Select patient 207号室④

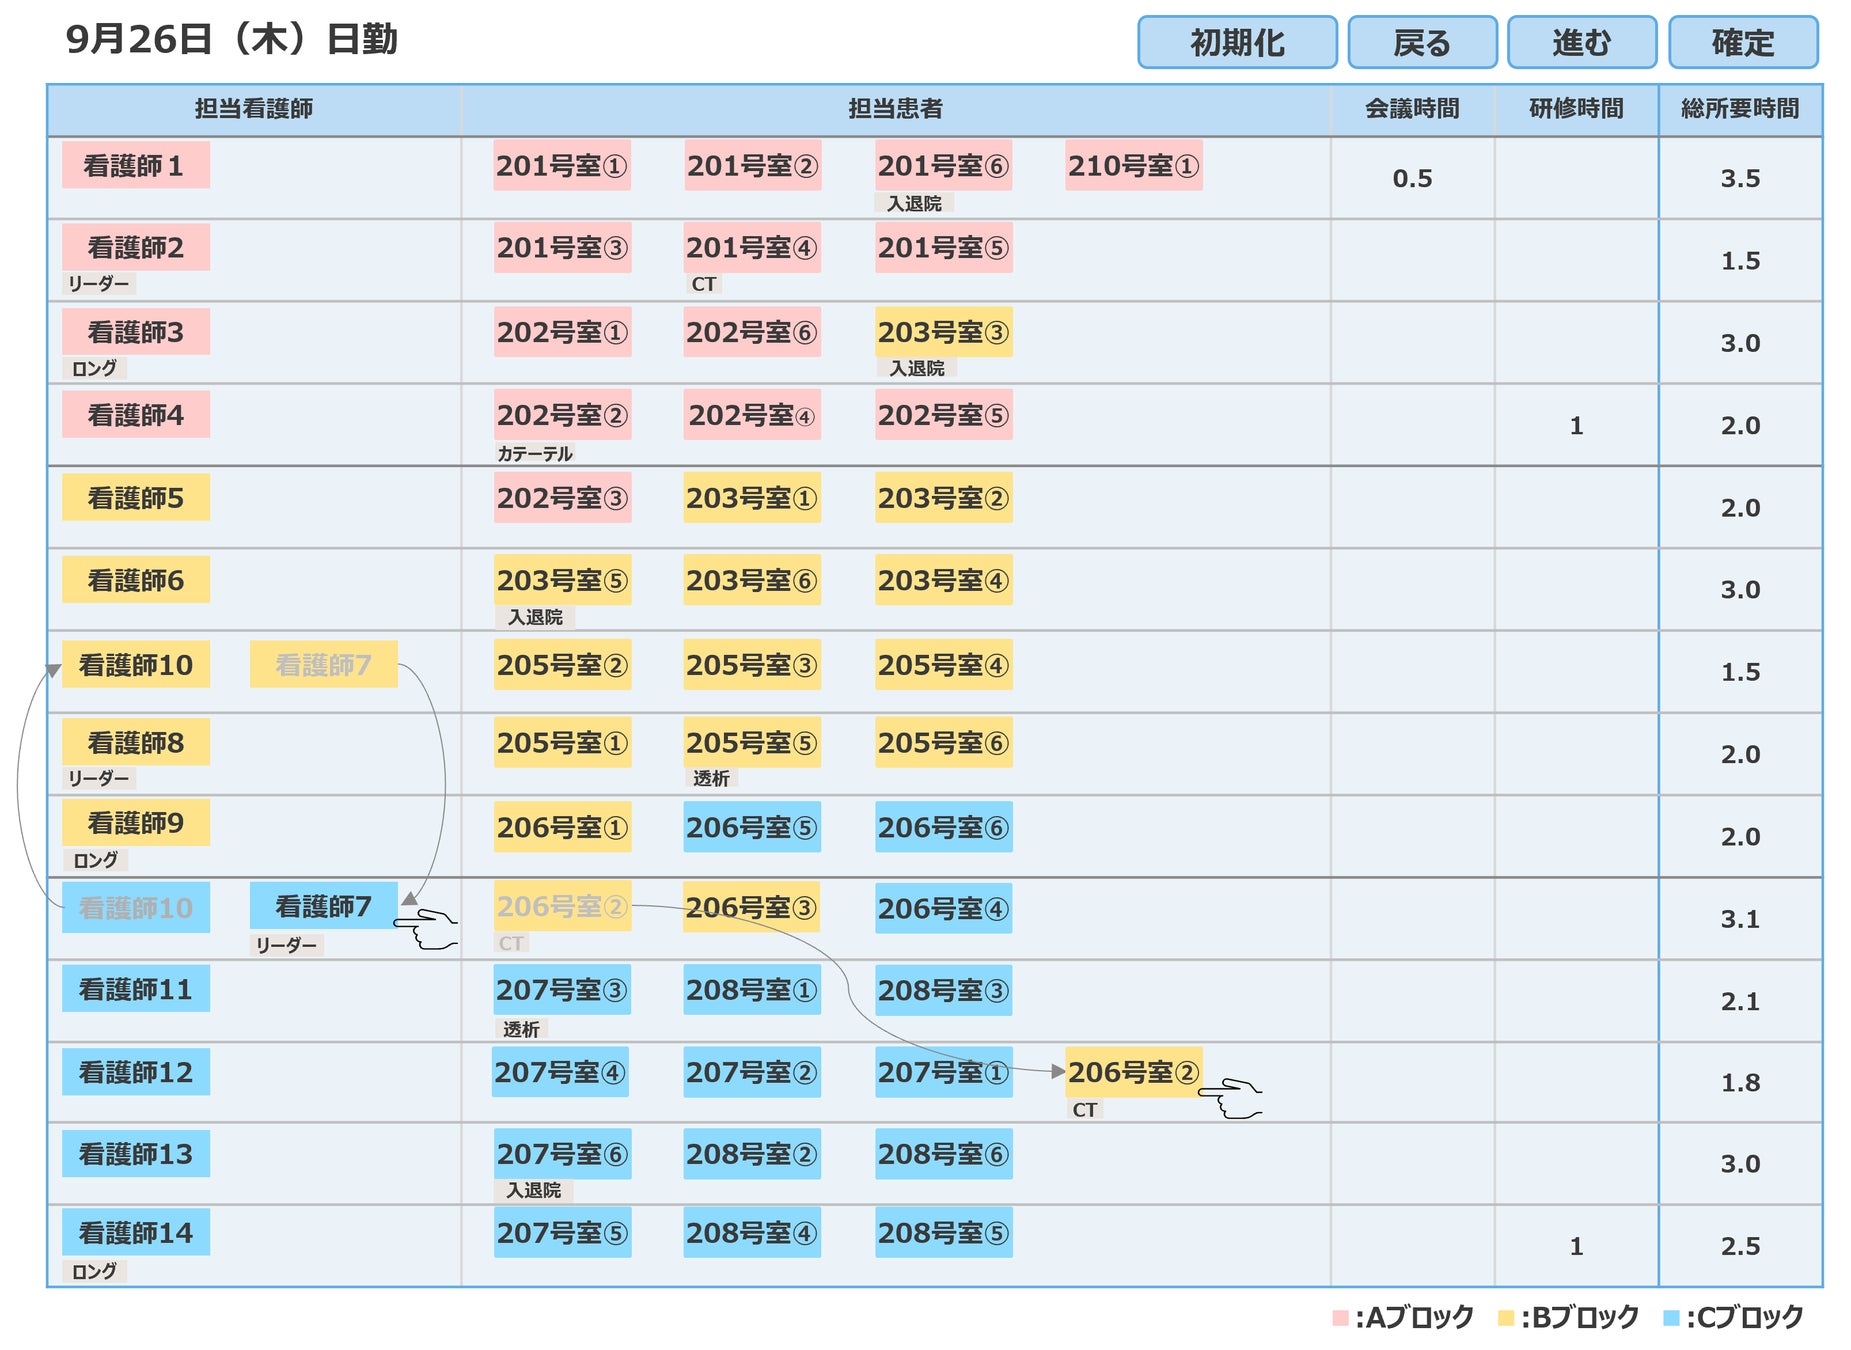coord(561,1072)
